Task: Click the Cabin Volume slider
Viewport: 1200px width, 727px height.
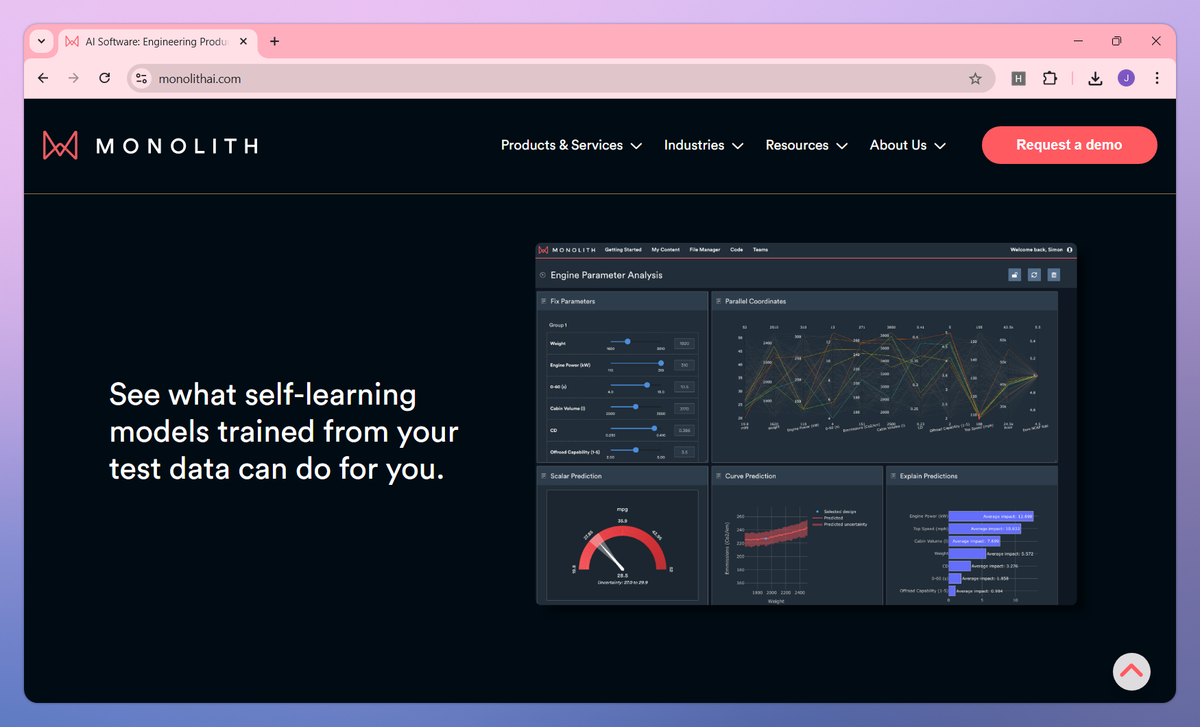Action: 636,407
